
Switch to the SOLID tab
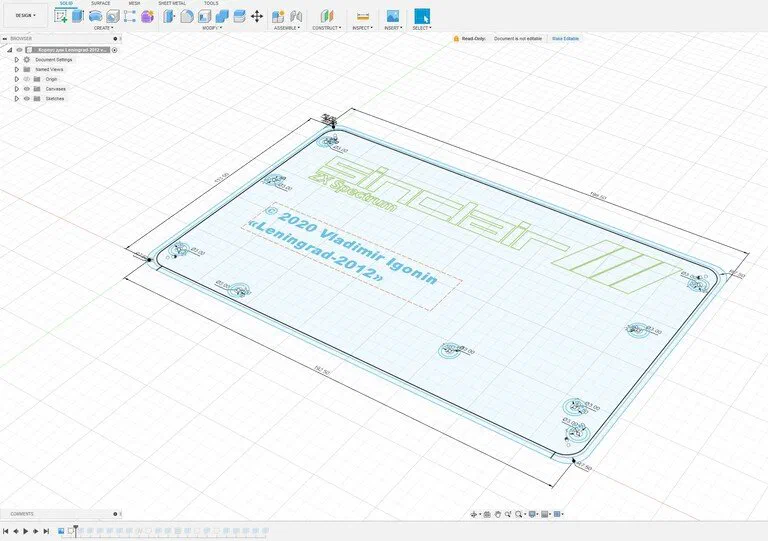[x=66, y=3]
